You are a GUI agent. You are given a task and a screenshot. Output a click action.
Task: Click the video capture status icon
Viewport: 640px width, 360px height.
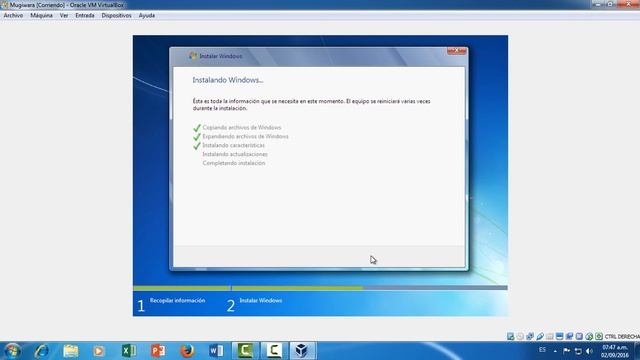click(569, 336)
